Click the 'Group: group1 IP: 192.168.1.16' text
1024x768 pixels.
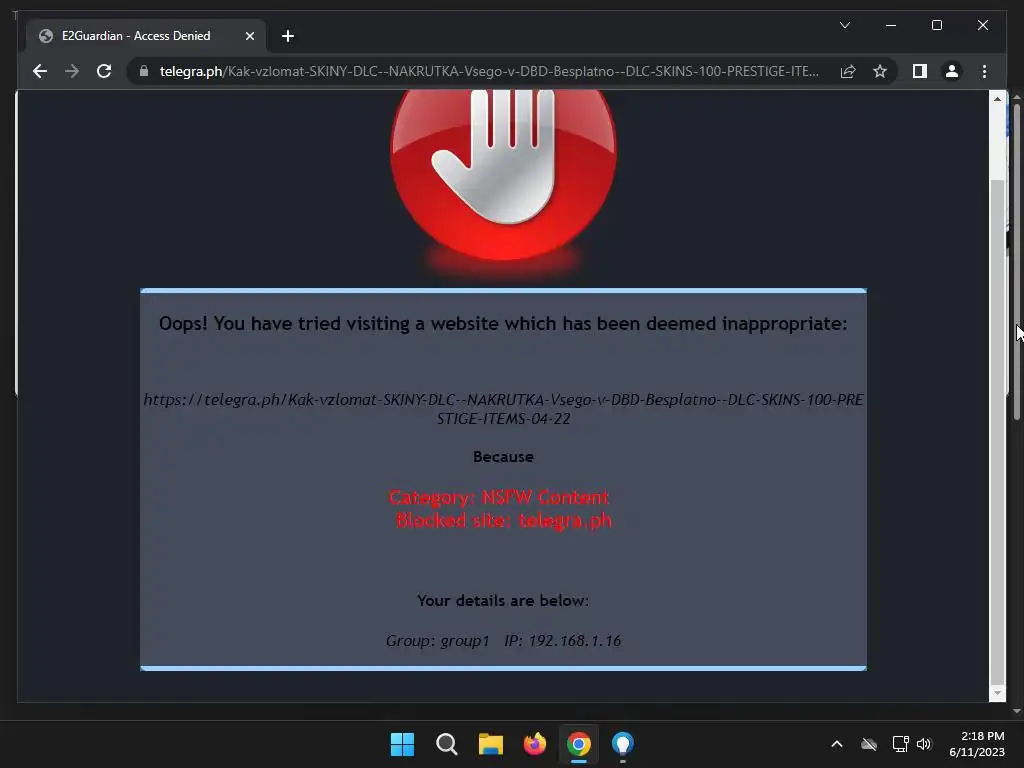point(503,641)
